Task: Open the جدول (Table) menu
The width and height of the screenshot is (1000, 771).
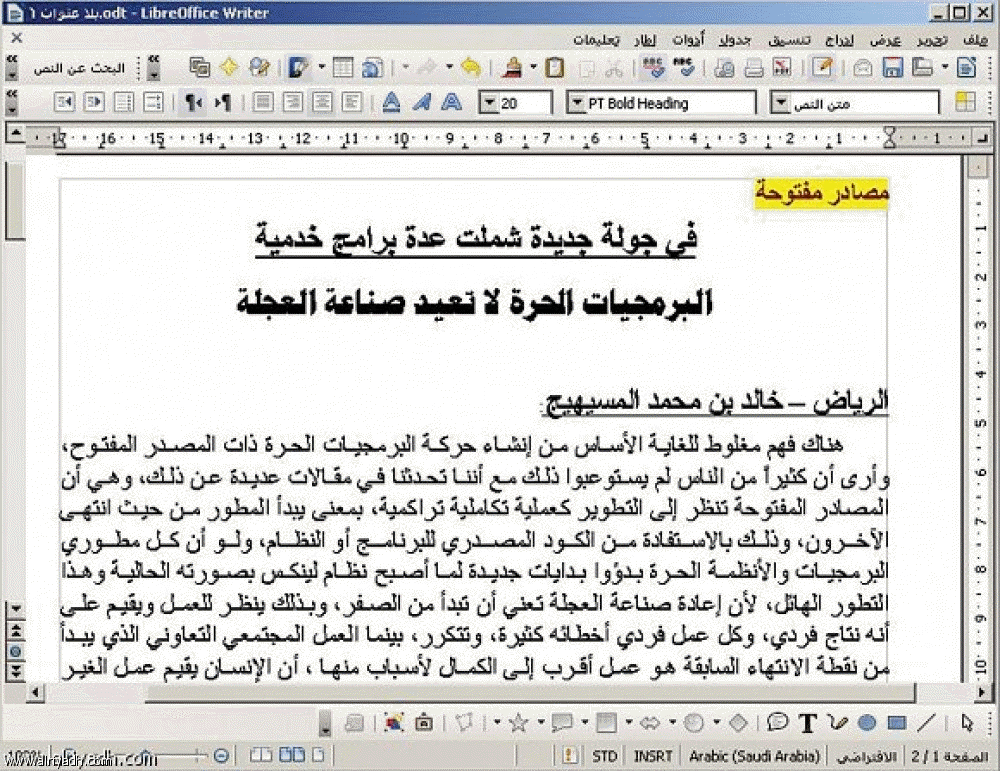Action: pyautogui.click(x=735, y=40)
